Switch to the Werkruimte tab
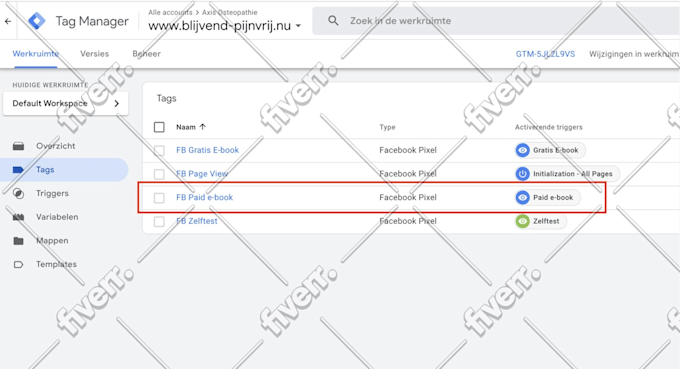680x369 pixels. point(36,54)
